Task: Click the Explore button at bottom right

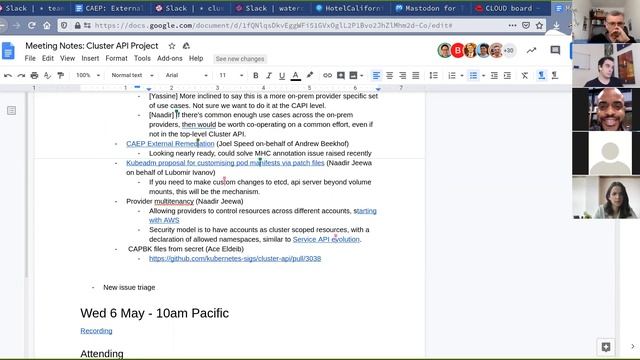Action: click(606, 347)
